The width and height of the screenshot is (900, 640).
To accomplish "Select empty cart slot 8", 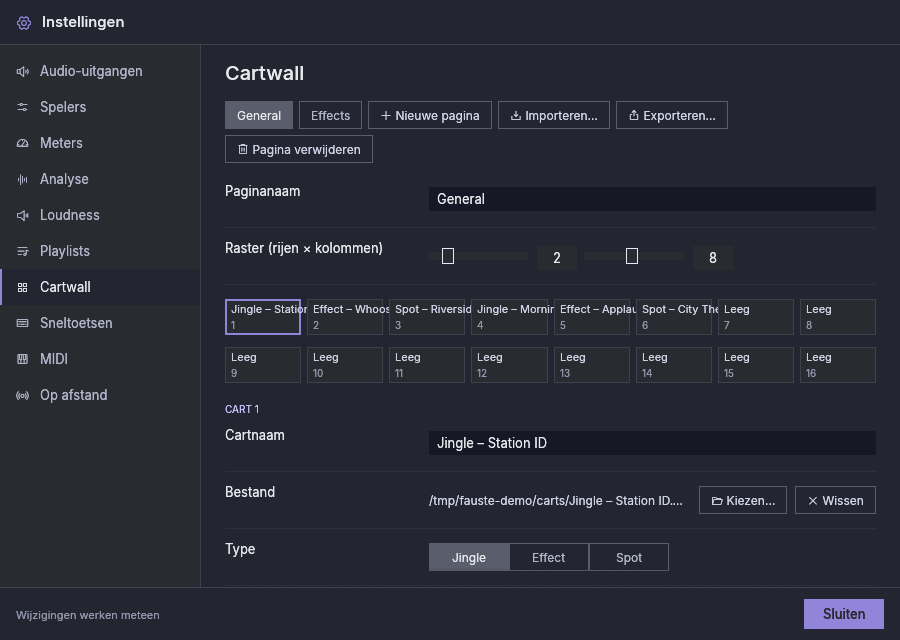I will [x=838, y=317].
